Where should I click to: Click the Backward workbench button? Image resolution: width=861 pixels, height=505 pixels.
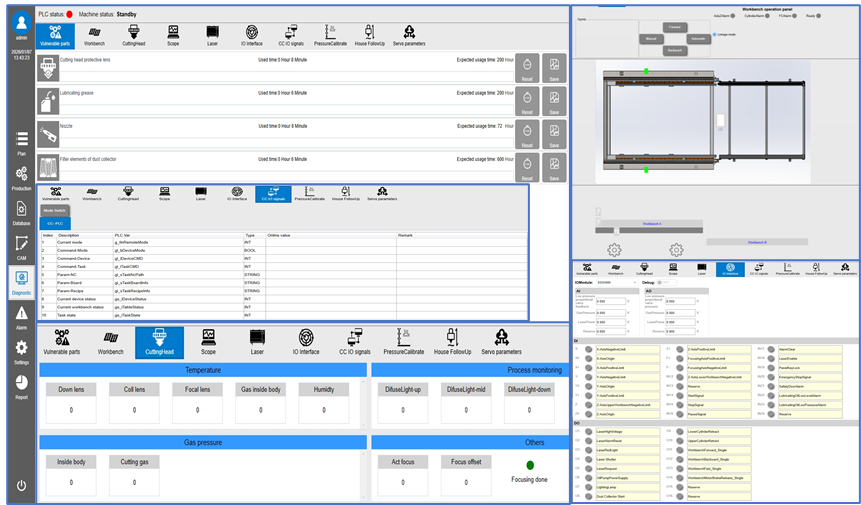(675, 50)
